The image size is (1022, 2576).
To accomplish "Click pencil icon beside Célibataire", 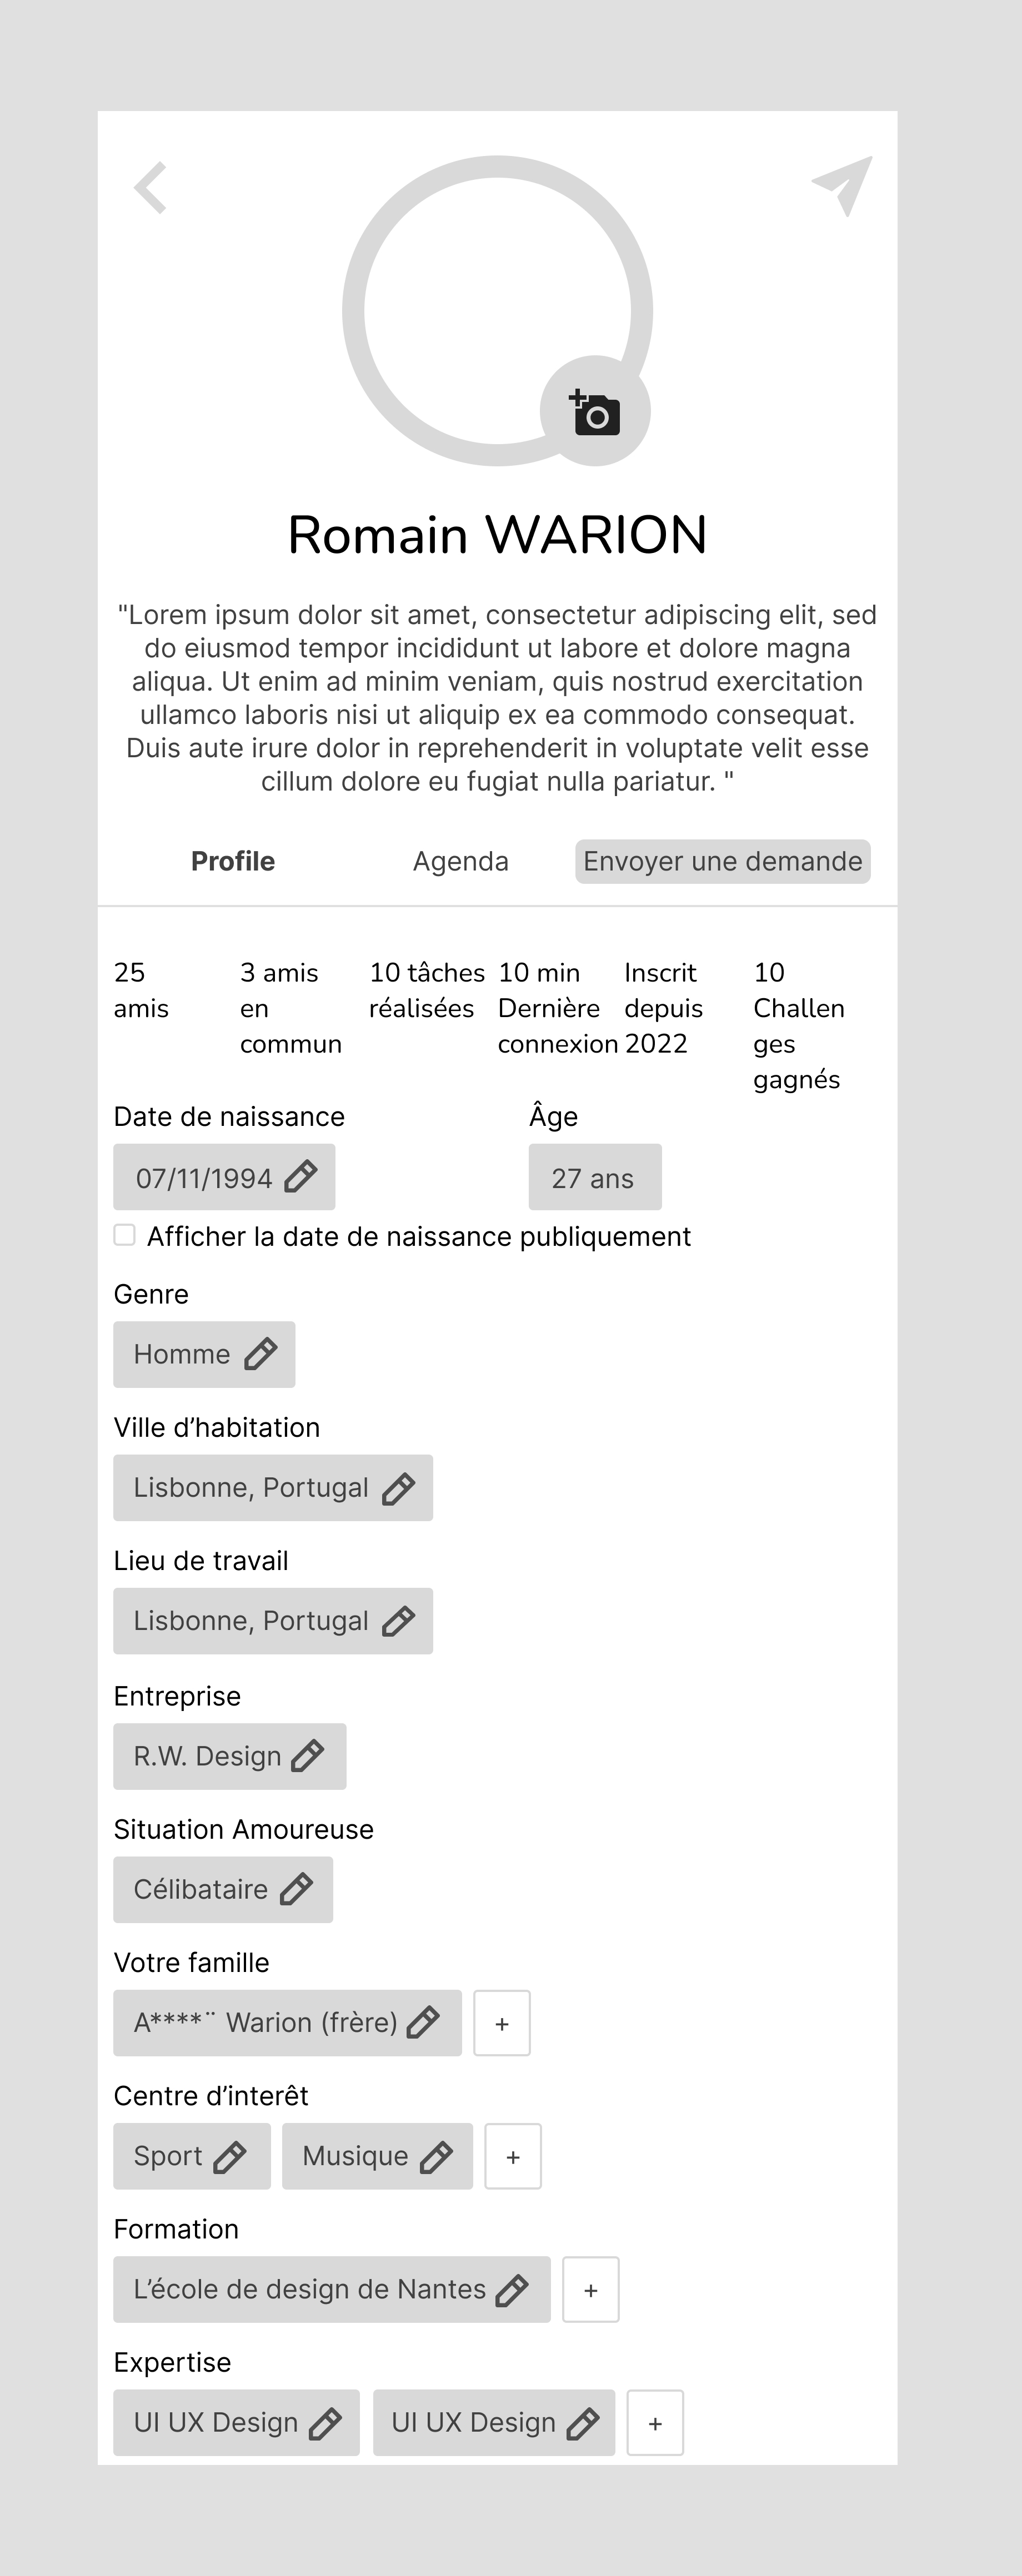I will (296, 1889).
